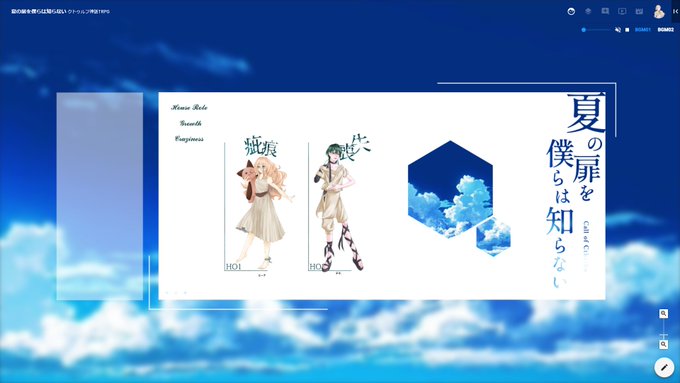Screen dimensions: 680x383
Task: Click the large hexagon sky image
Action: tap(450, 190)
